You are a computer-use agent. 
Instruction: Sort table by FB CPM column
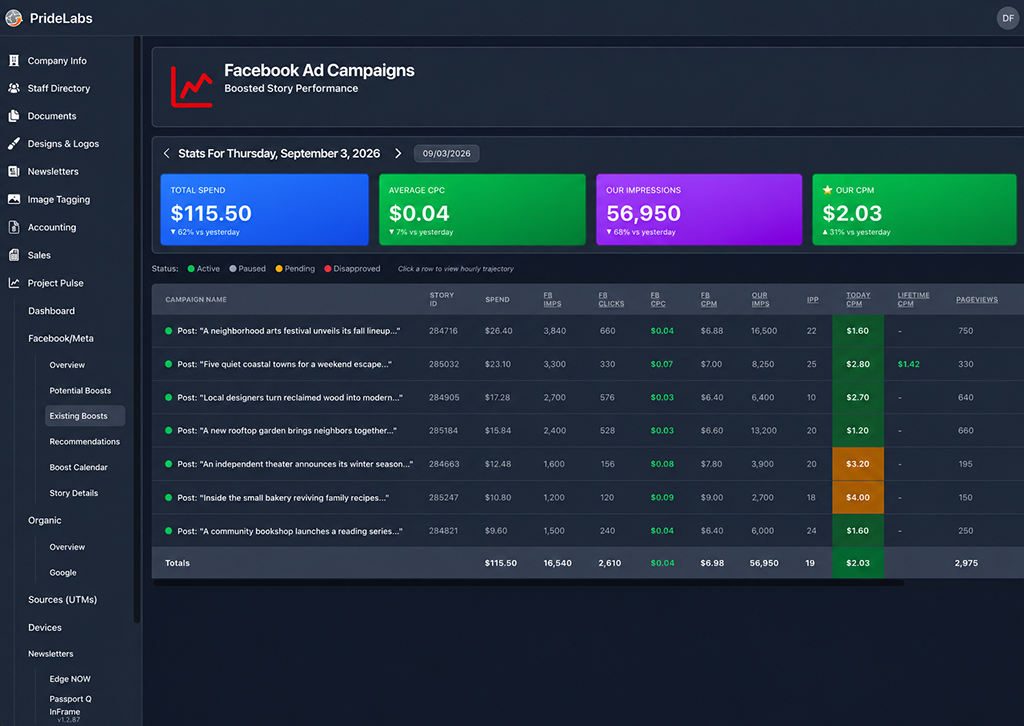click(709, 299)
